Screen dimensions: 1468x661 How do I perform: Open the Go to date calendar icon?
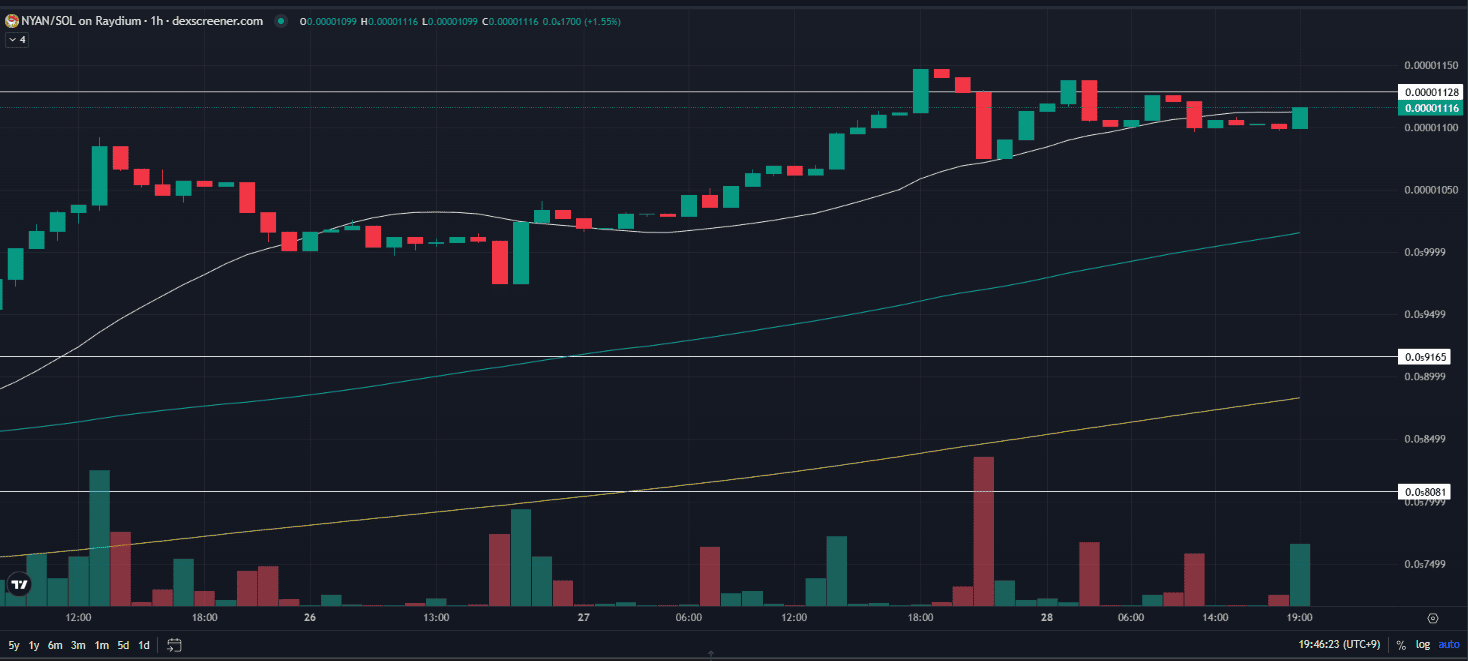pos(174,645)
